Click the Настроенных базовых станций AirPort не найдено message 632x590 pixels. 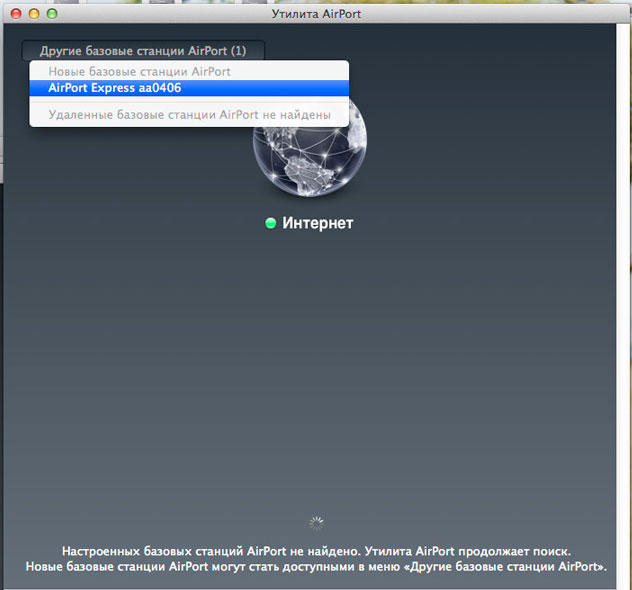point(316,551)
